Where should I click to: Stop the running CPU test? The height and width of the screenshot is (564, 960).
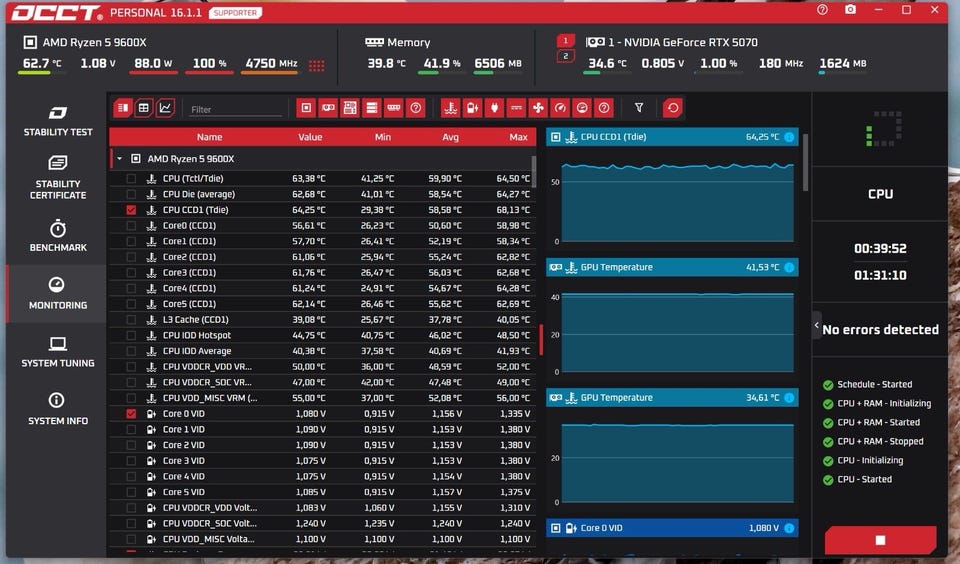click(880, 540)
